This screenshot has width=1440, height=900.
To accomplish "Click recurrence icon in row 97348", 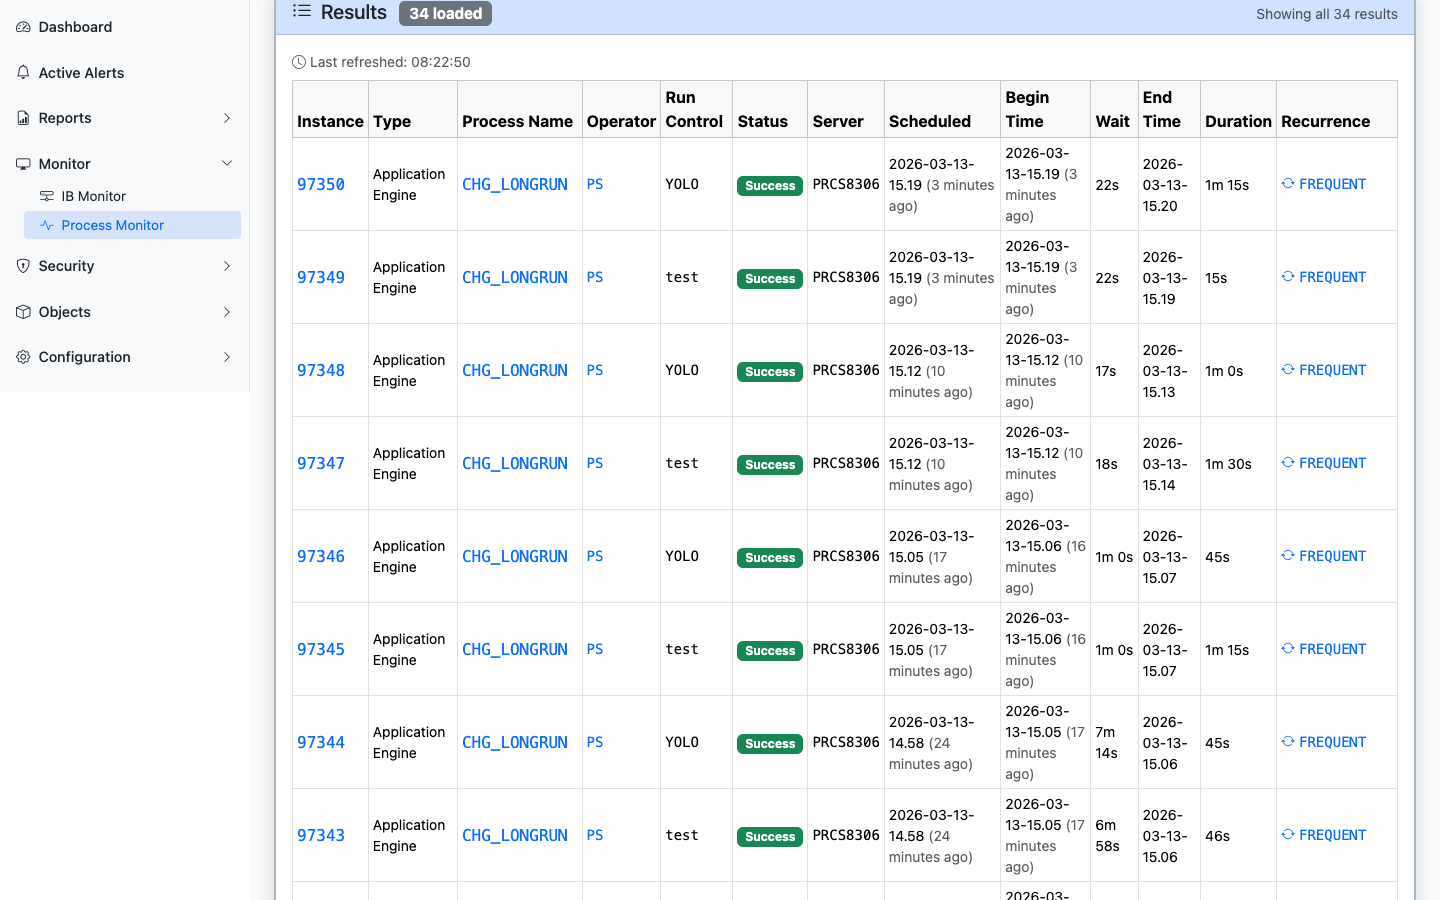I will coord(1288,370).
